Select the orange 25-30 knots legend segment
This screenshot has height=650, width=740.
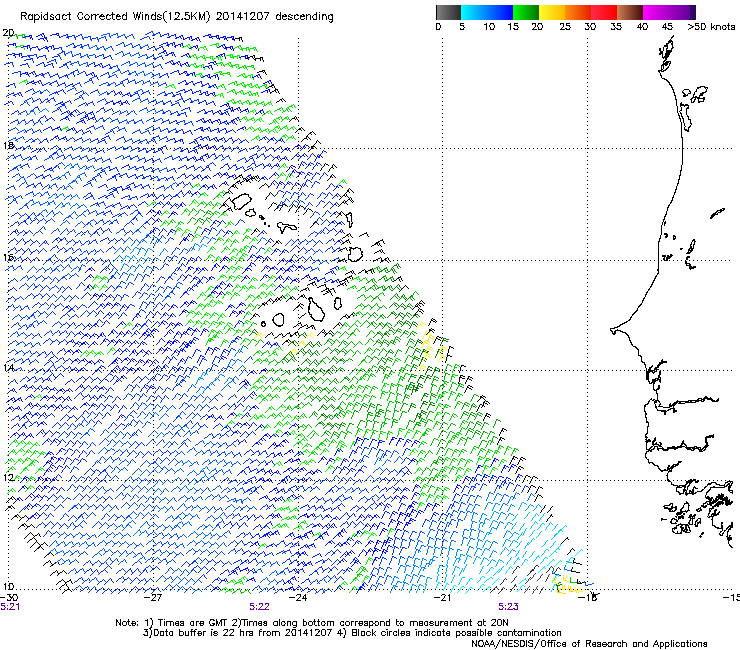click(578, 12)
